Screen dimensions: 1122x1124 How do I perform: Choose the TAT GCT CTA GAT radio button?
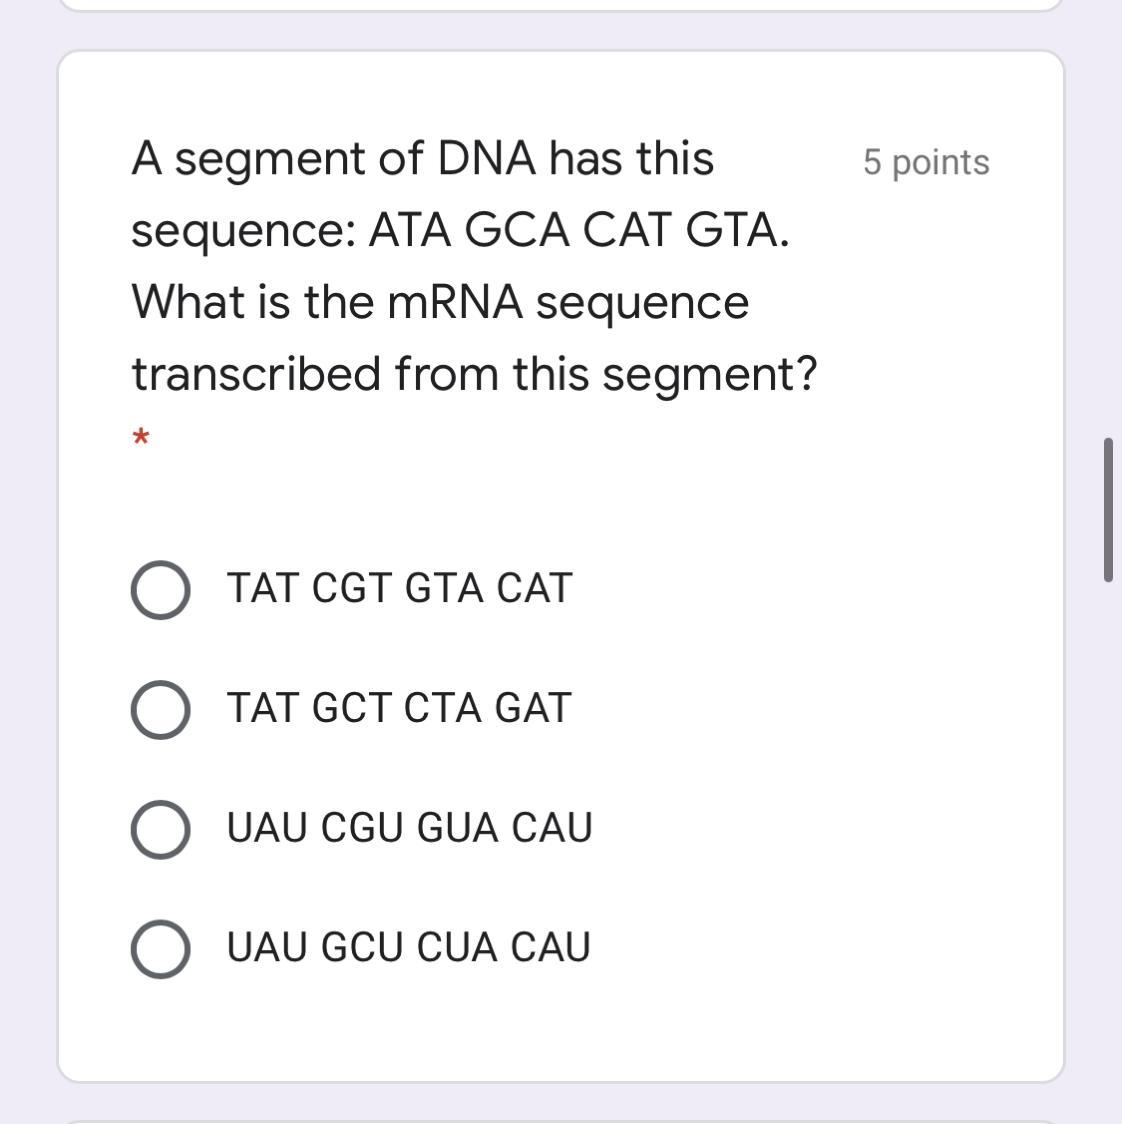[x=160, y=709]
